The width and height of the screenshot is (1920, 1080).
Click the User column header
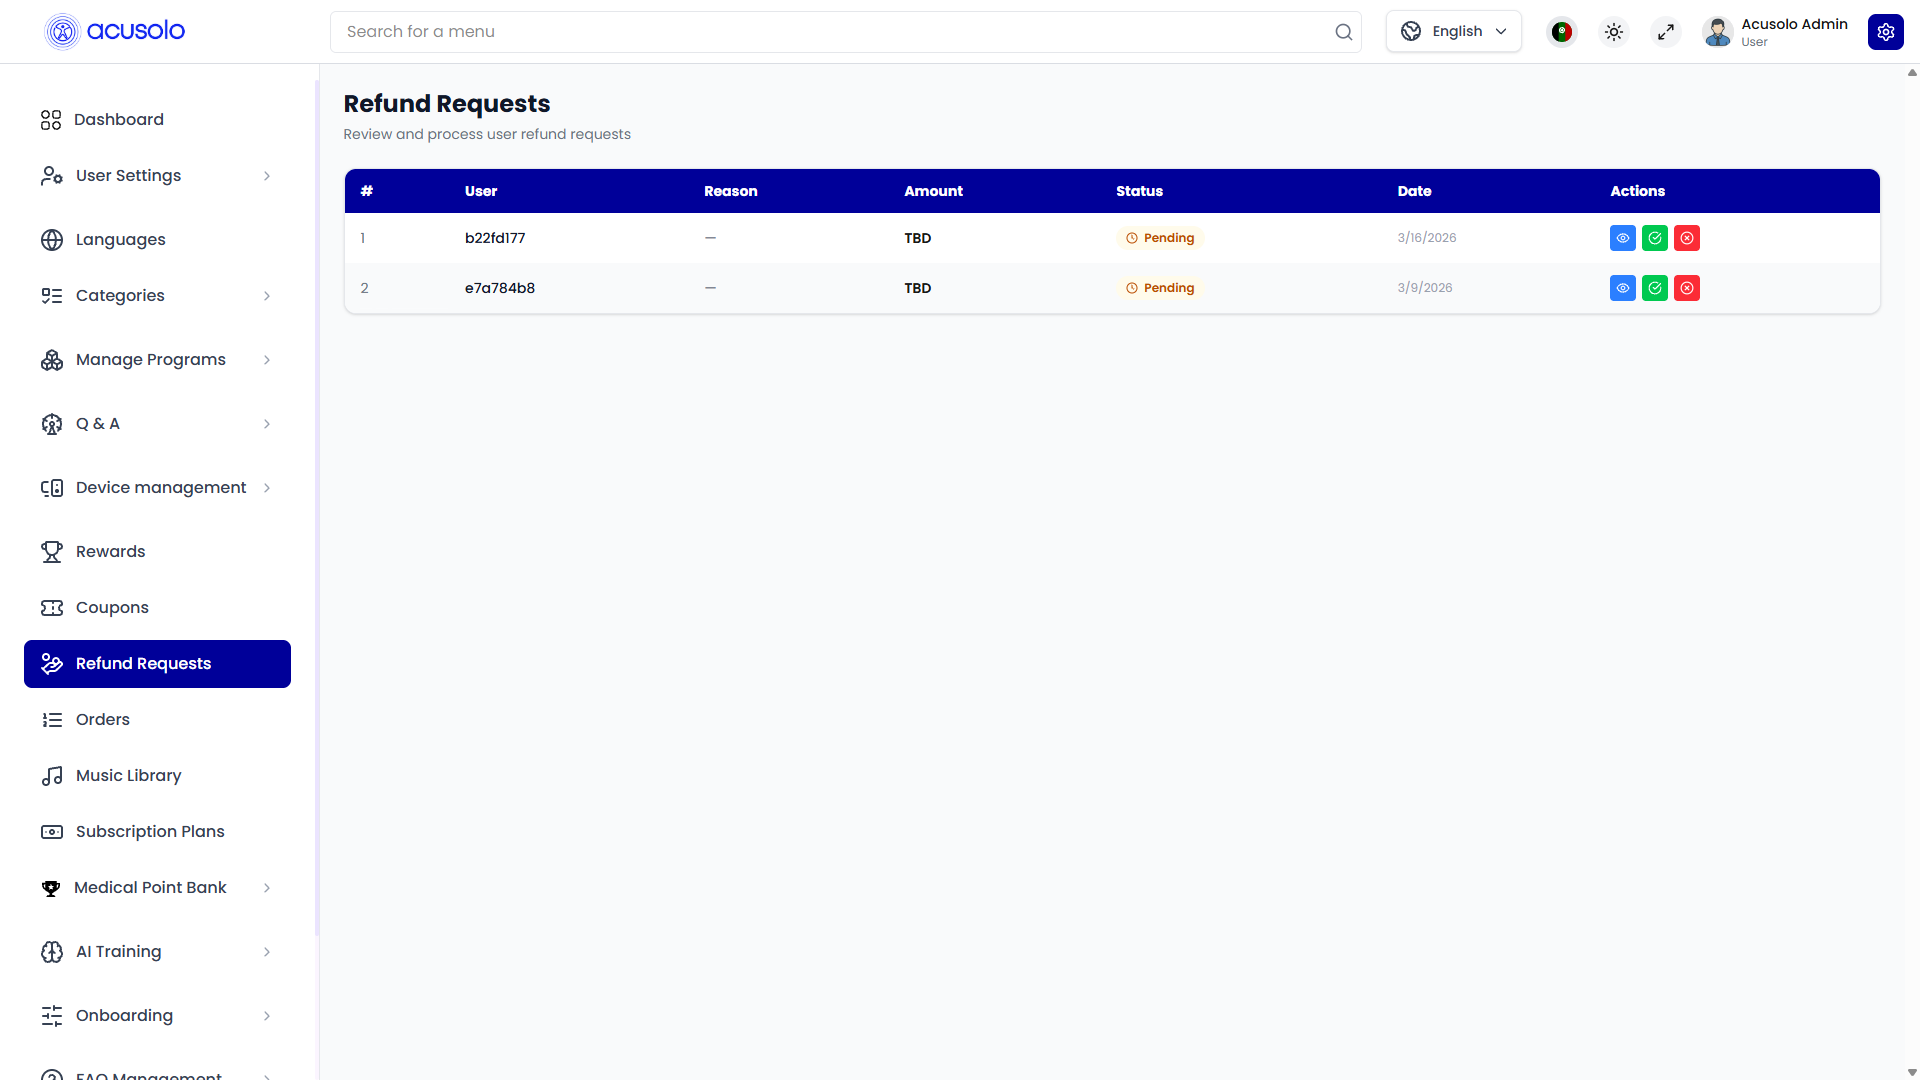[x=481, y=191]
